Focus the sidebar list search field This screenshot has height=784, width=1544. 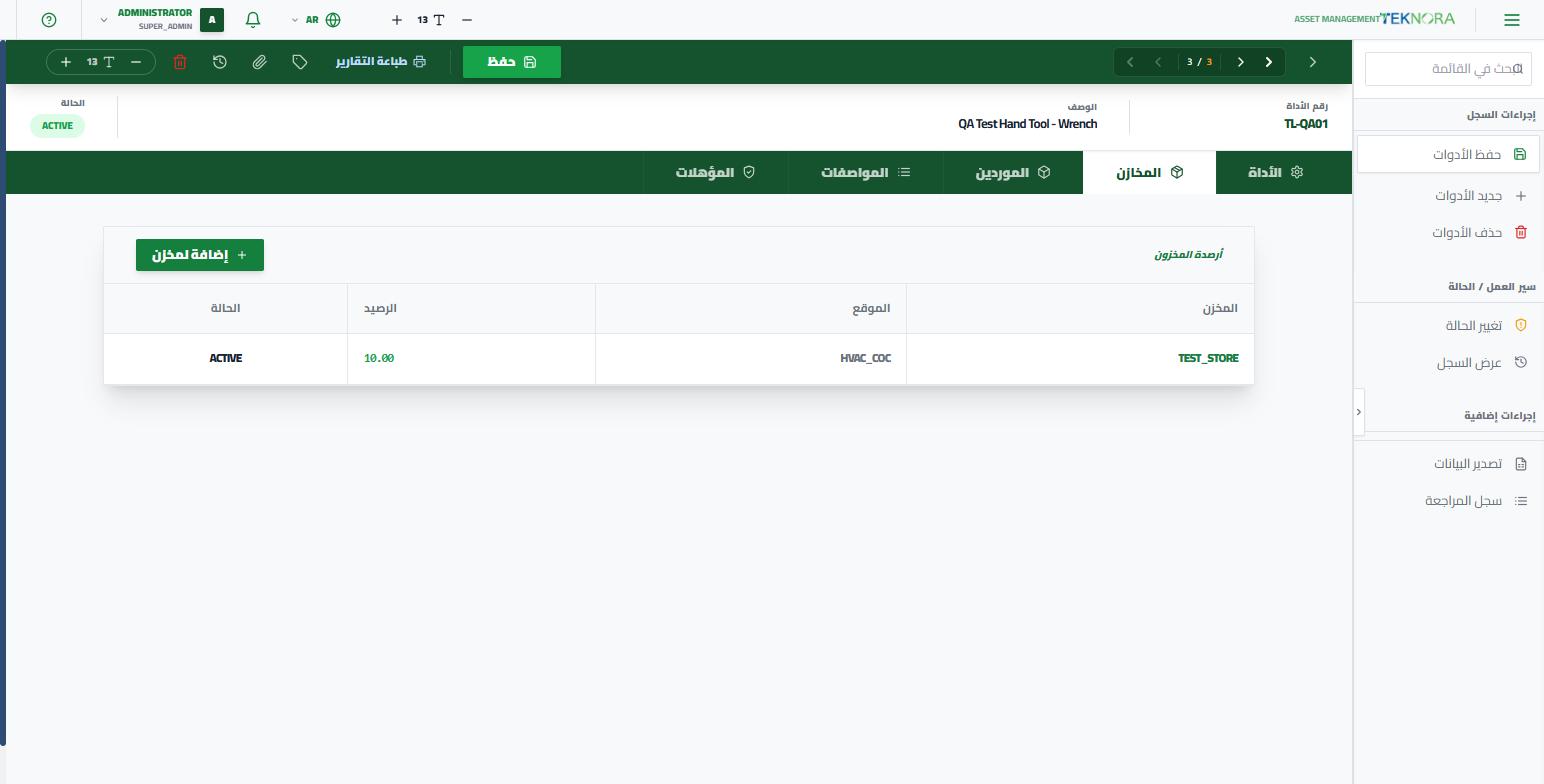coord(1448,68)
